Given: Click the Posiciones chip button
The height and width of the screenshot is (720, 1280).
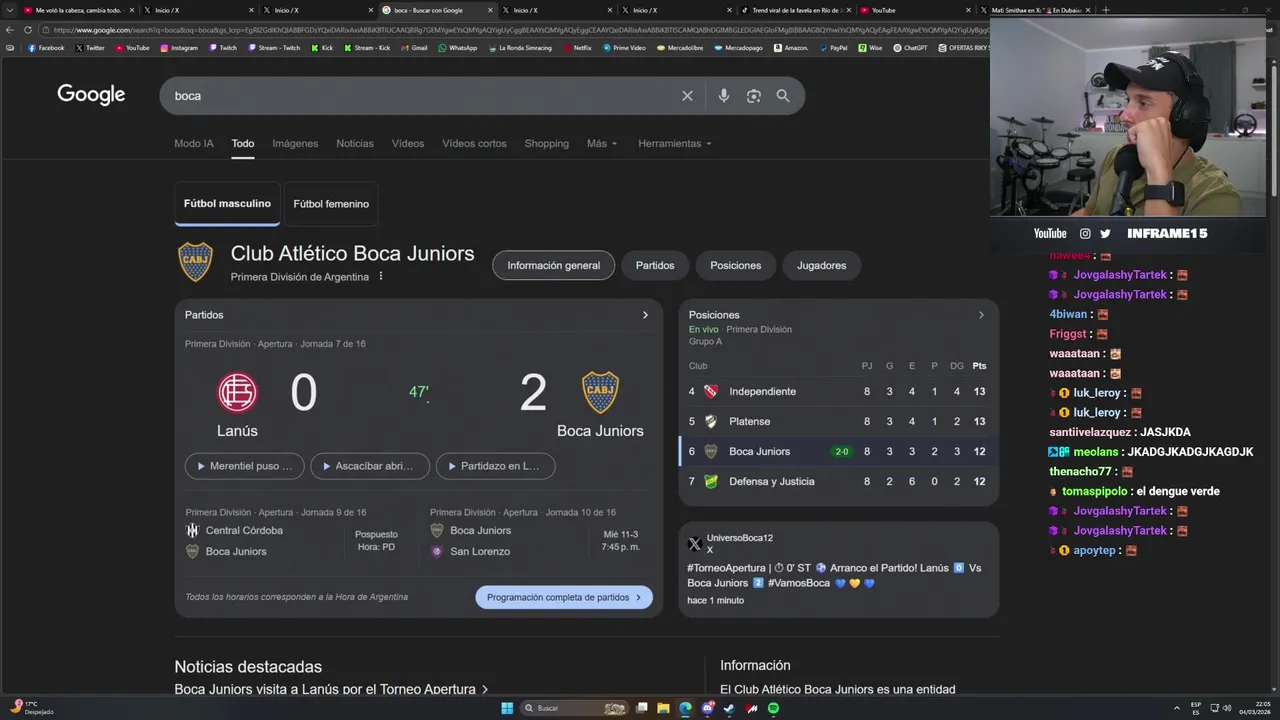Looking at the screenshot, I should [736, 266].
